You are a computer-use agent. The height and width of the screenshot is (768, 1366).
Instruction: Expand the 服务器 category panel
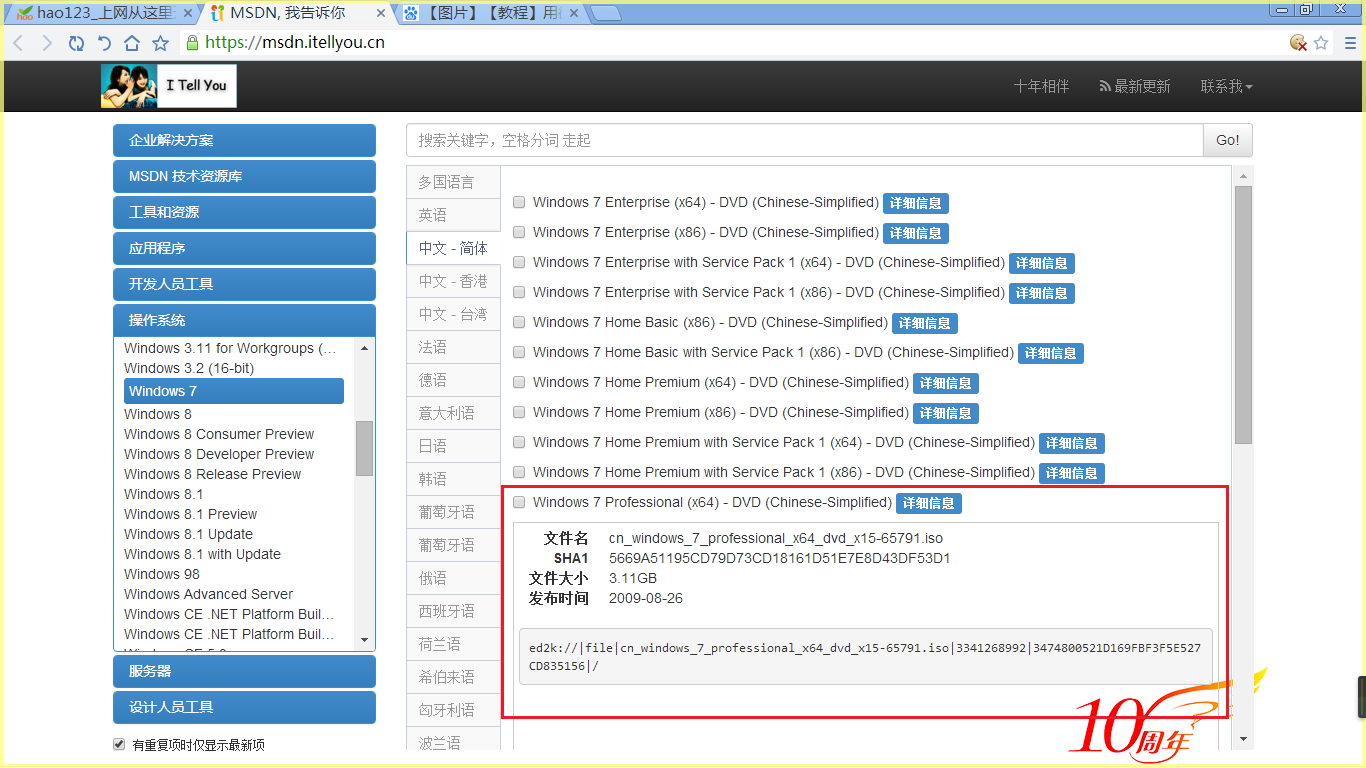point(244,671)
